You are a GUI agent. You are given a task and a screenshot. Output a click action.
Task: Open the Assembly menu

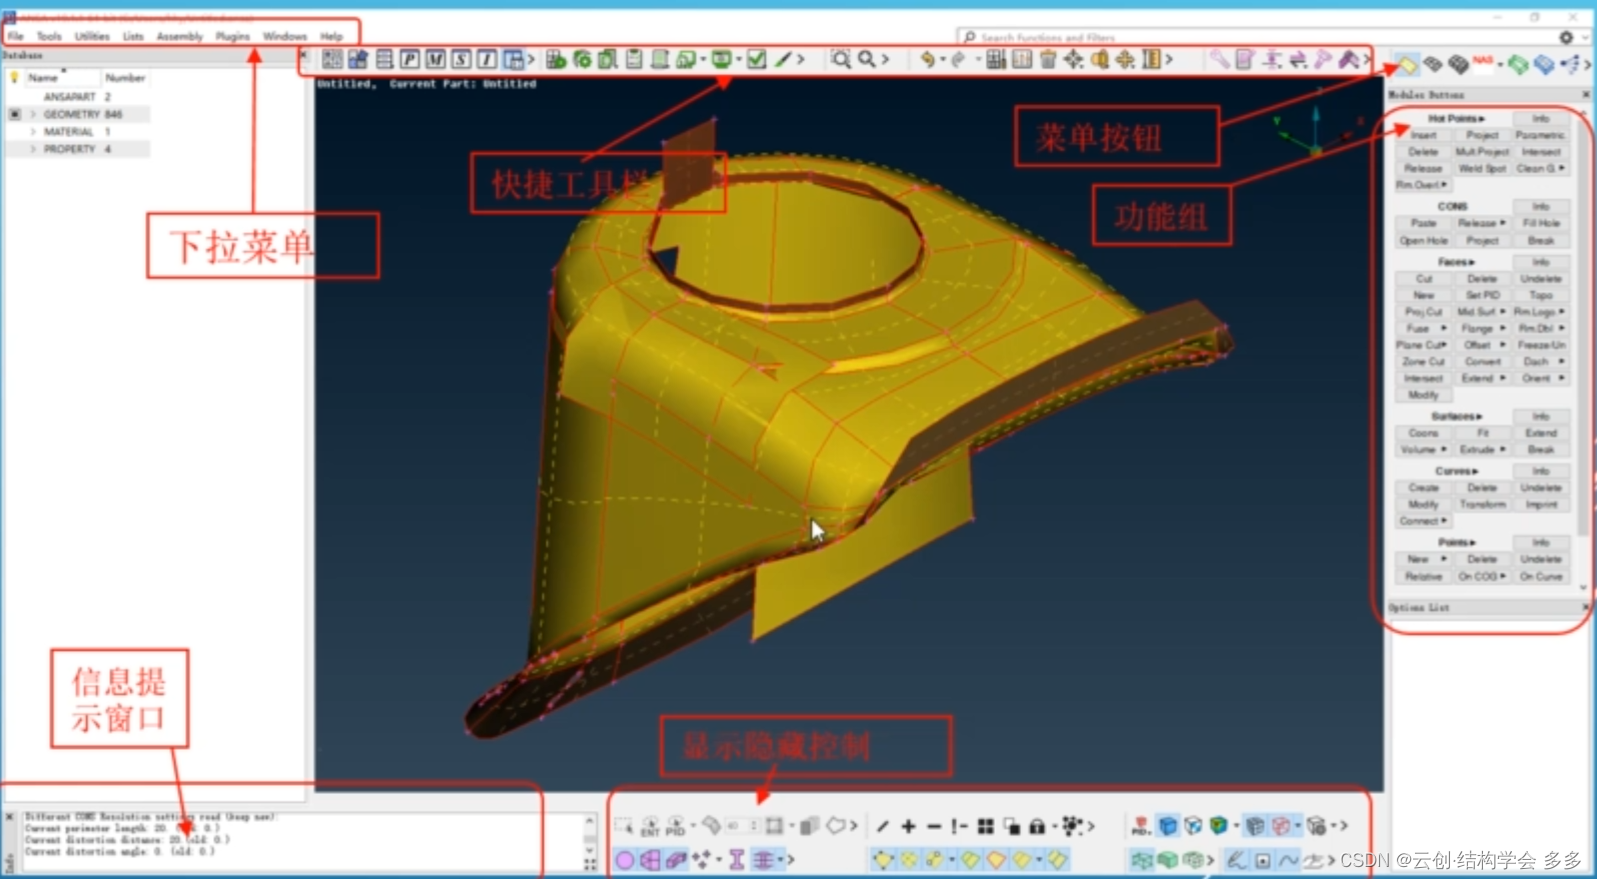[179, 36]
